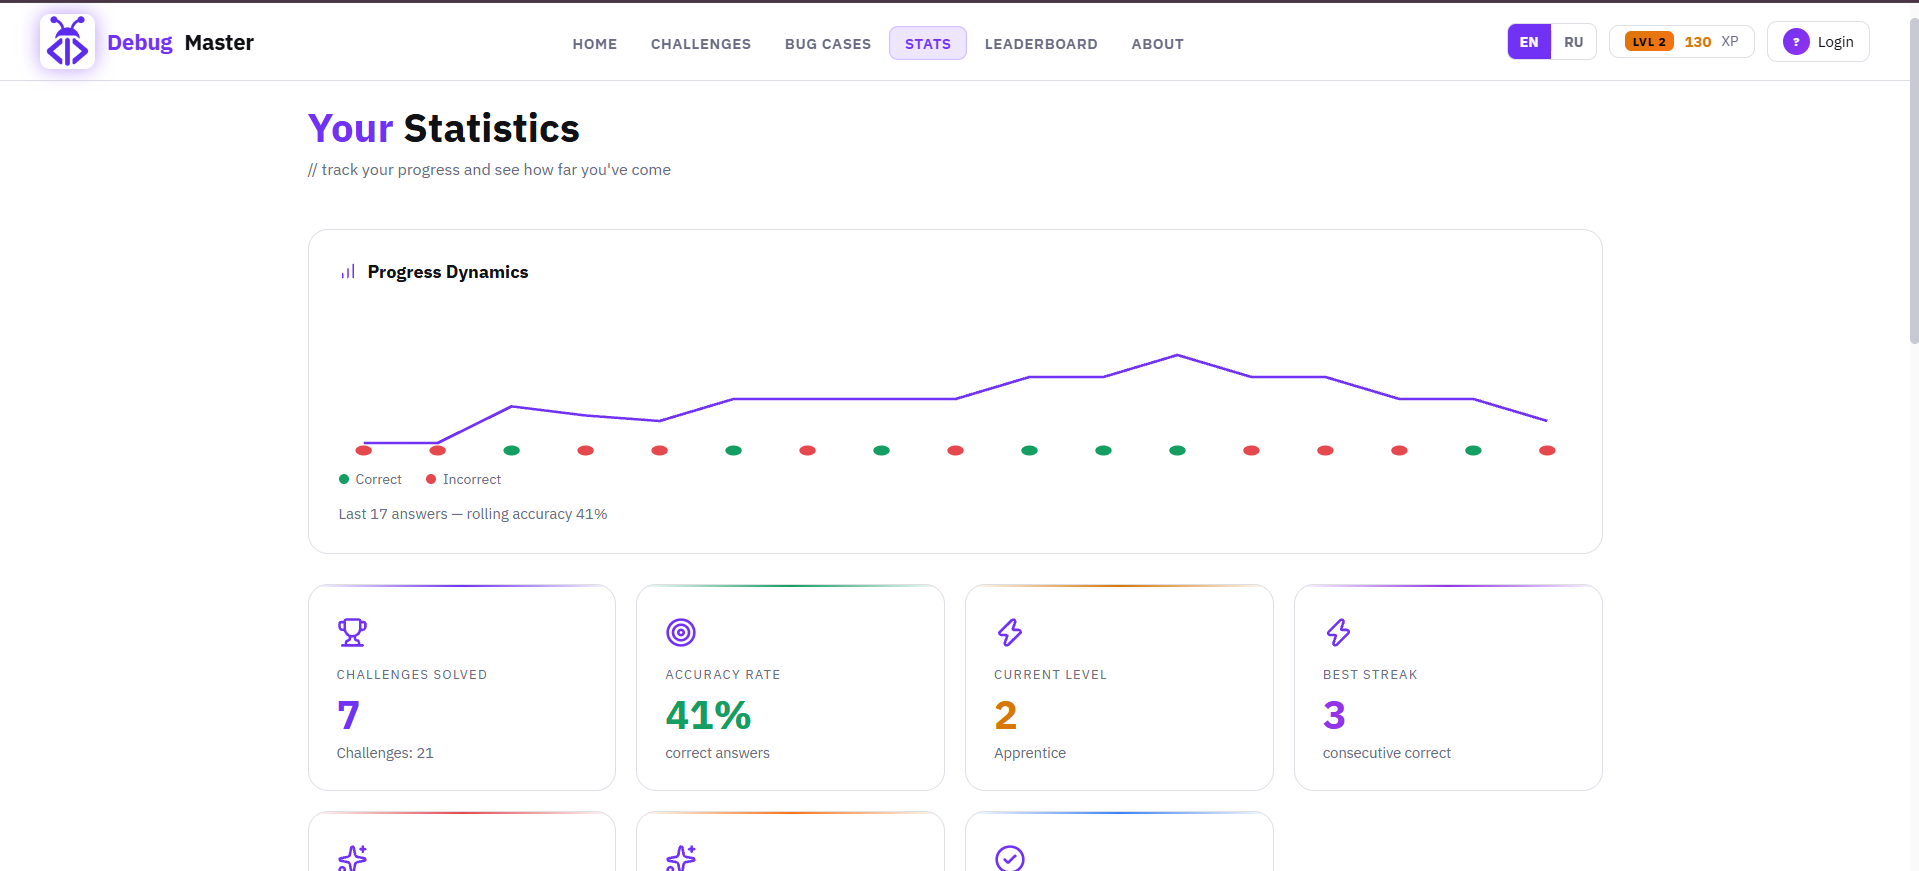
Task: Click the 'Apprentice' level label
Action: pyautogui.click(x=1030, y=753)
